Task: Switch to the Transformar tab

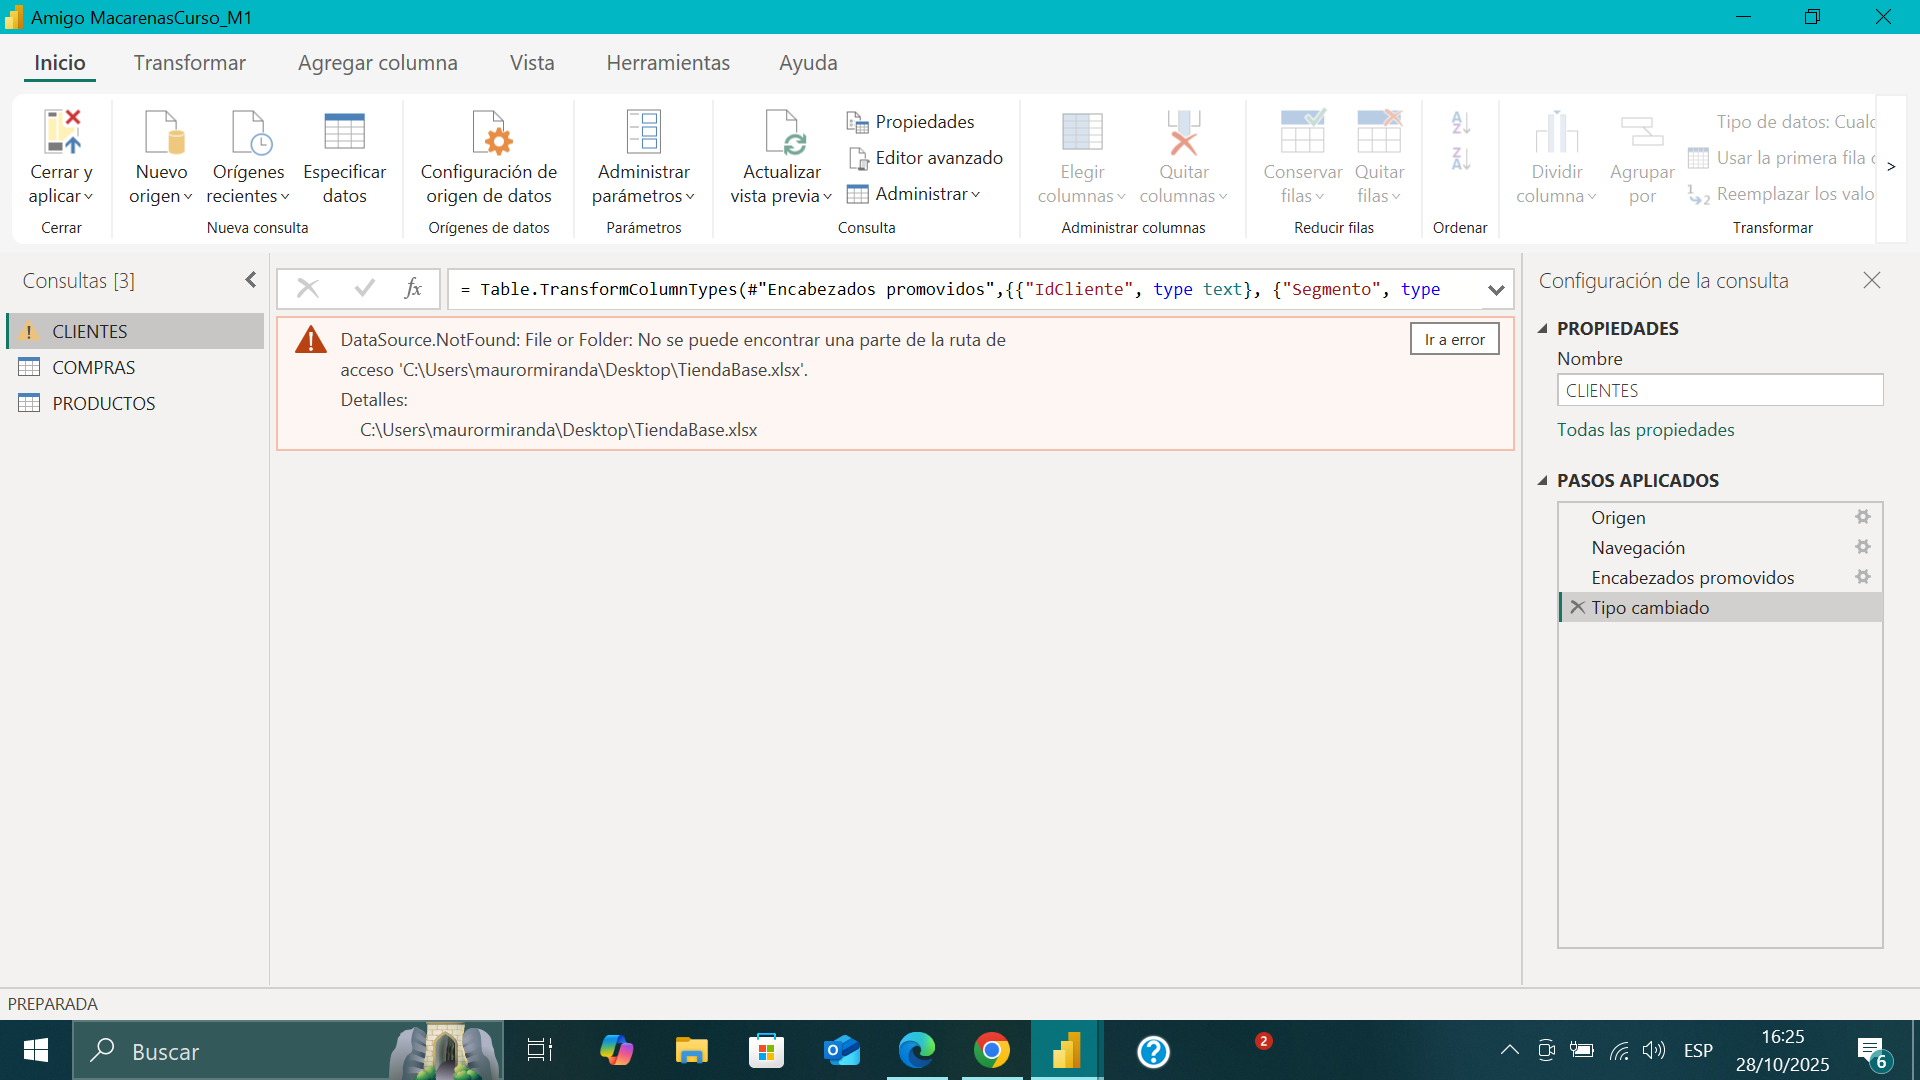Action: click(x=189, y=63)
